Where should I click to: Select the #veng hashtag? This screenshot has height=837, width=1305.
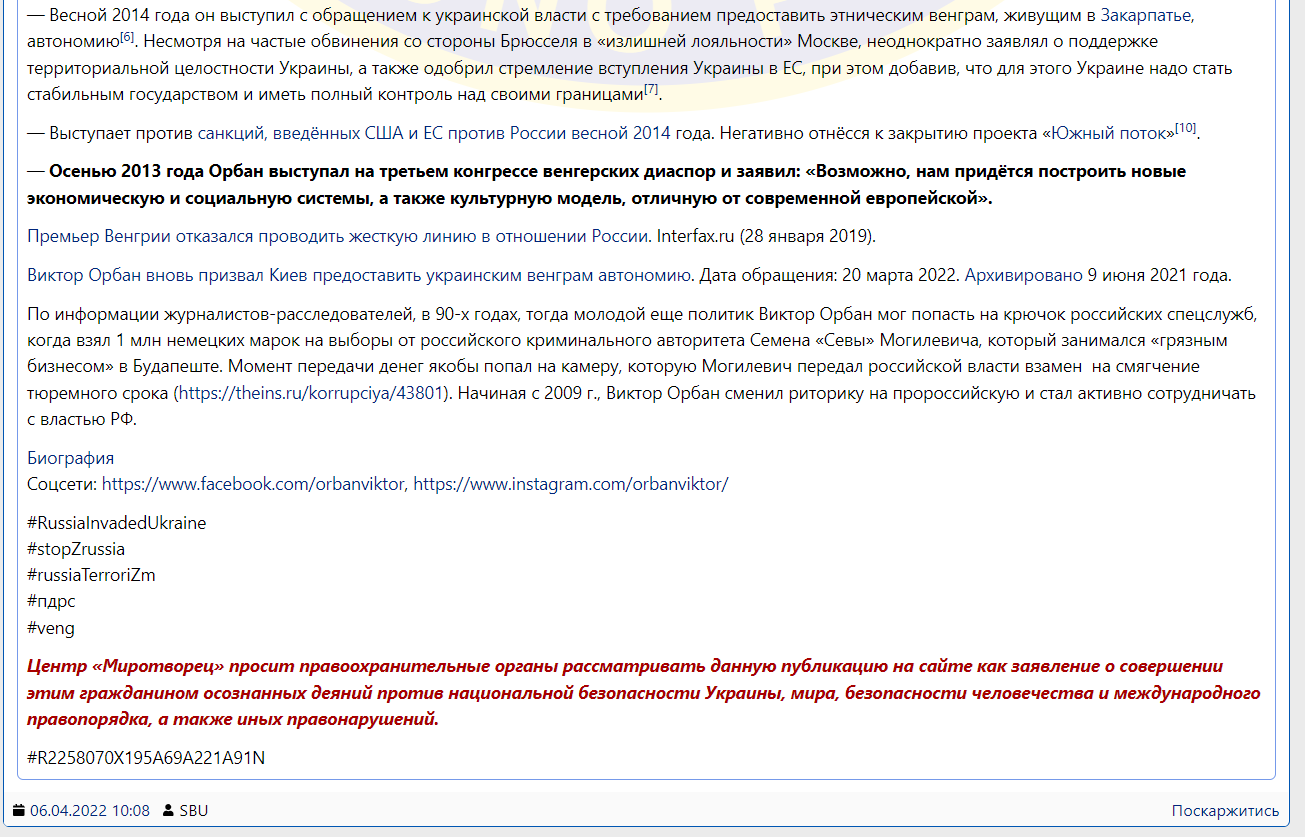coord(51,627)
